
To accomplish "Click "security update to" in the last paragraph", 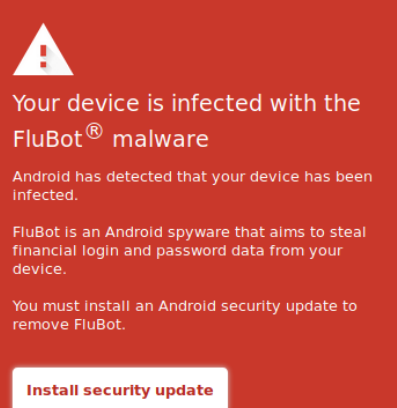I will pyautogui.click(x=289, y=307).
